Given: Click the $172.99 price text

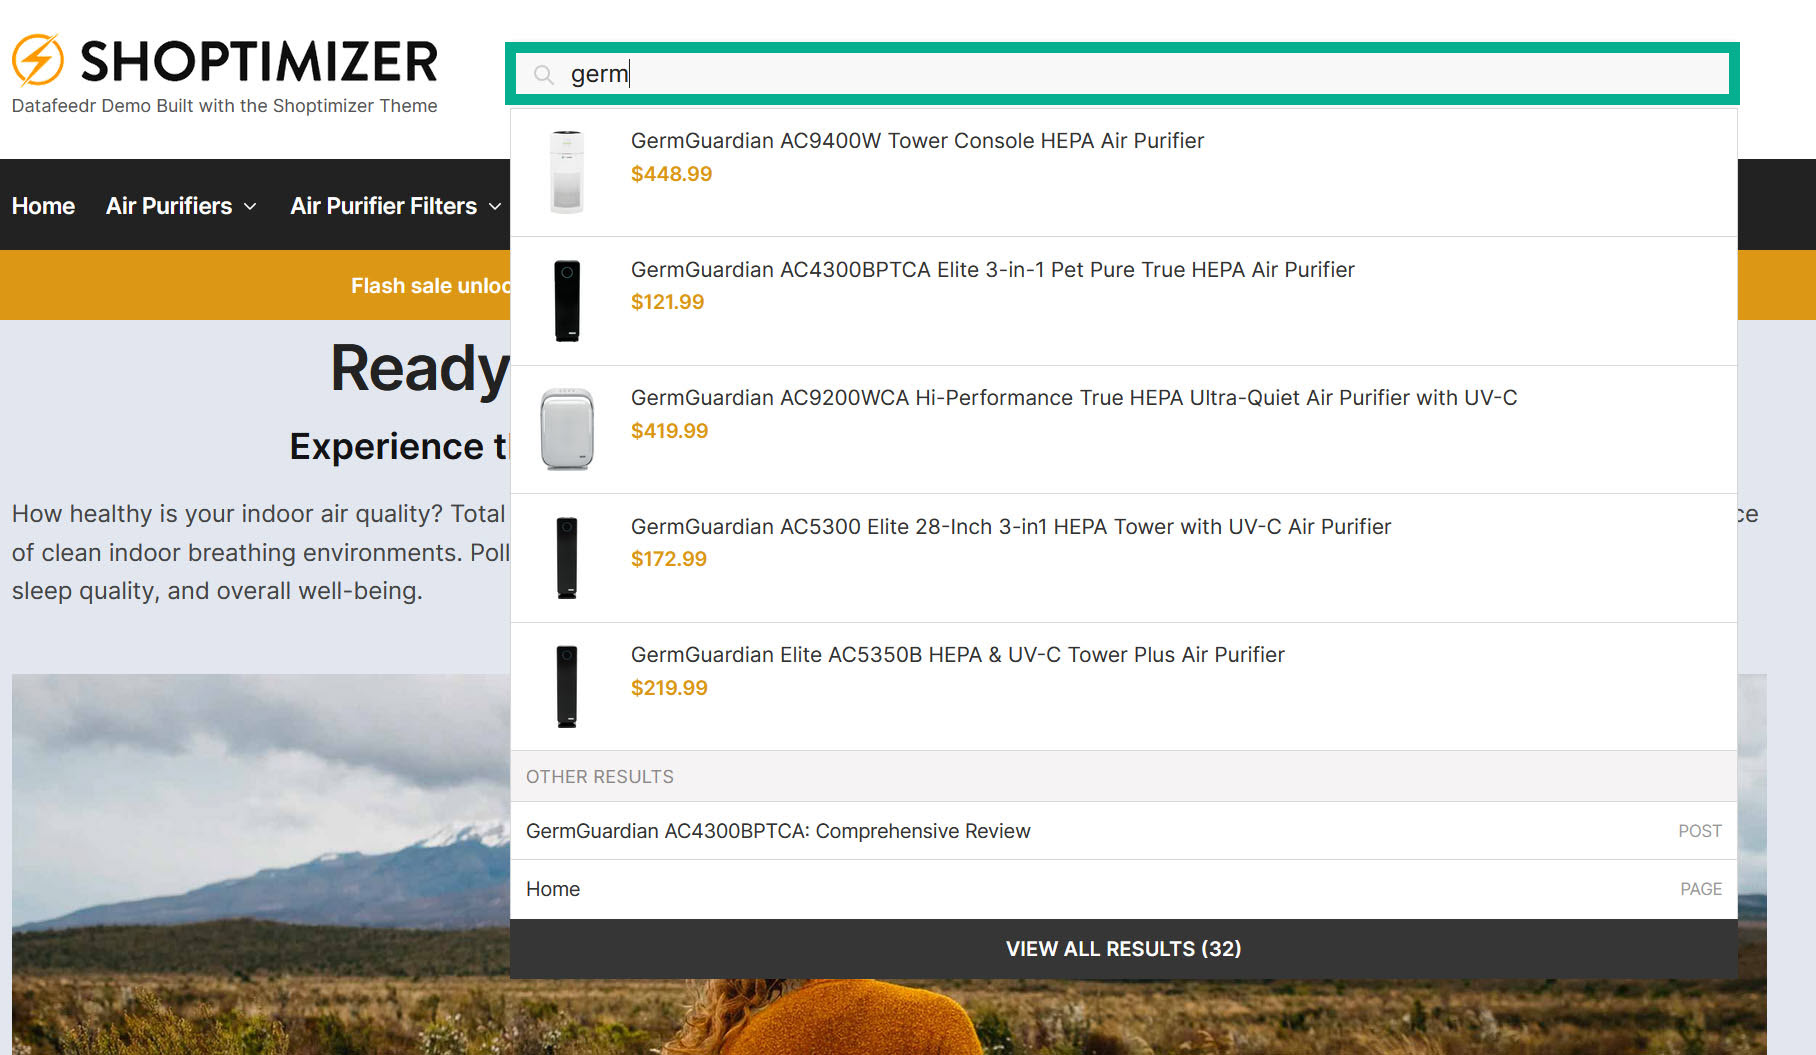Looking at the screenshot, I should tap(668, 559).
